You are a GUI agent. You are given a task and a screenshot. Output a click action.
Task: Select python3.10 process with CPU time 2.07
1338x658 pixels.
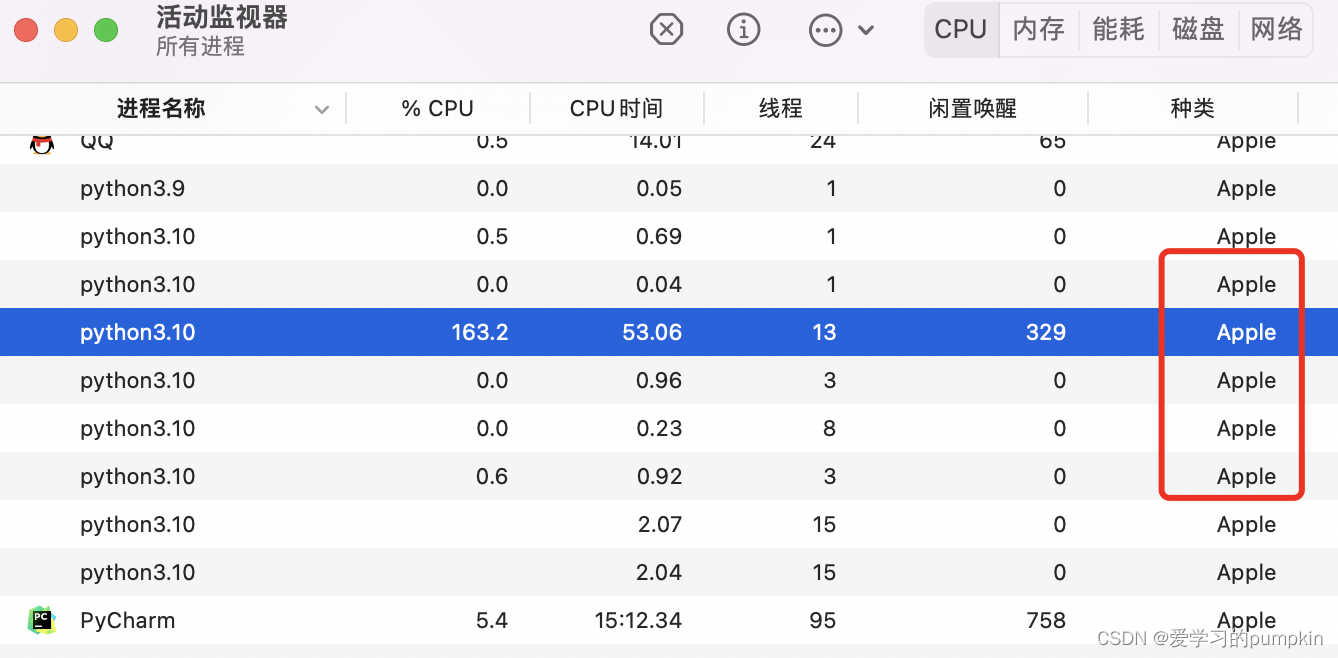(x=138, y=525)
